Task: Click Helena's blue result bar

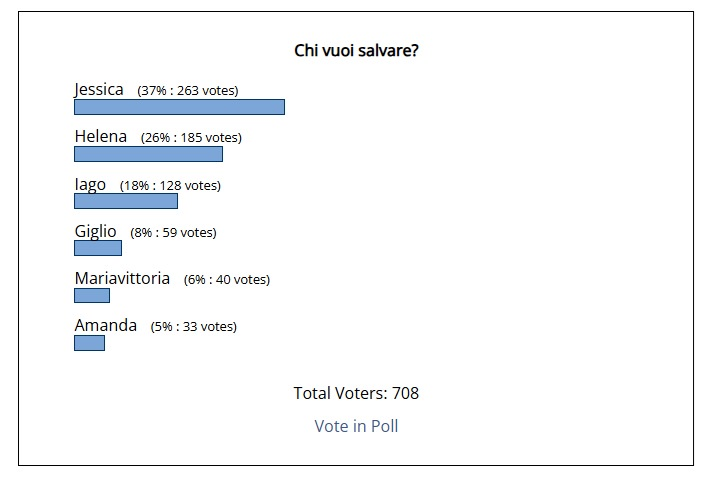Action: [148, 154]
